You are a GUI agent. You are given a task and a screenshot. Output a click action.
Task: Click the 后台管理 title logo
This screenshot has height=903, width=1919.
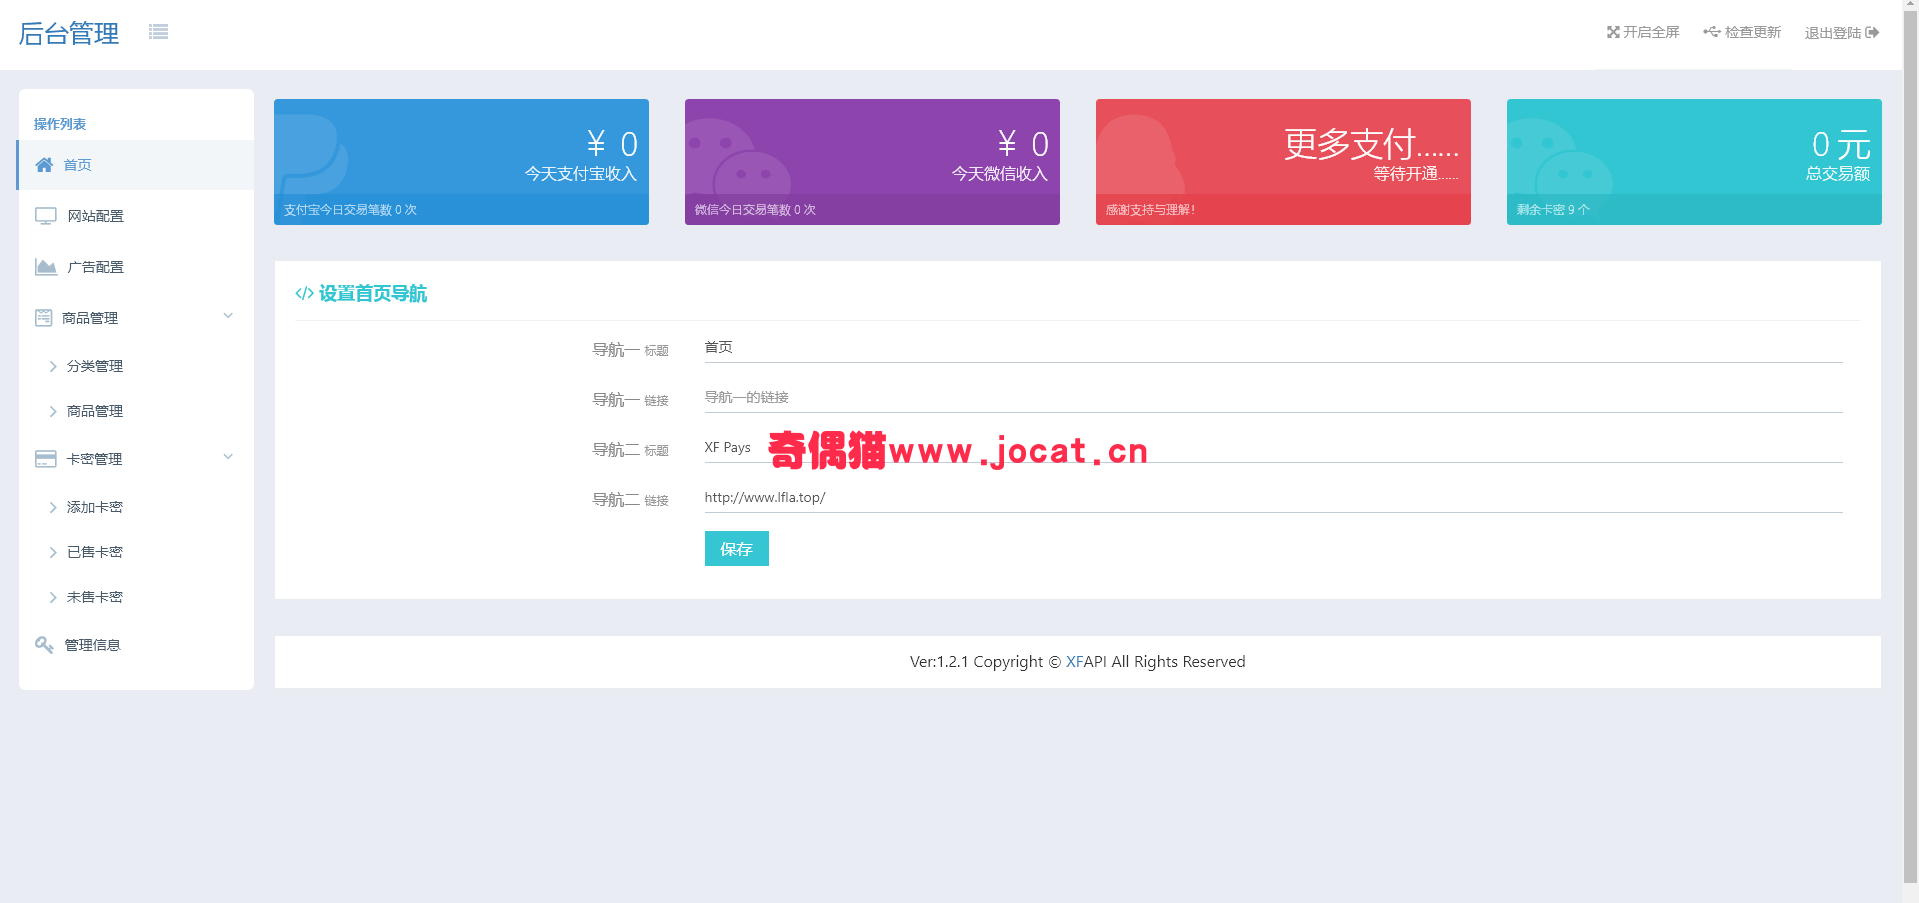coord(69,33)
